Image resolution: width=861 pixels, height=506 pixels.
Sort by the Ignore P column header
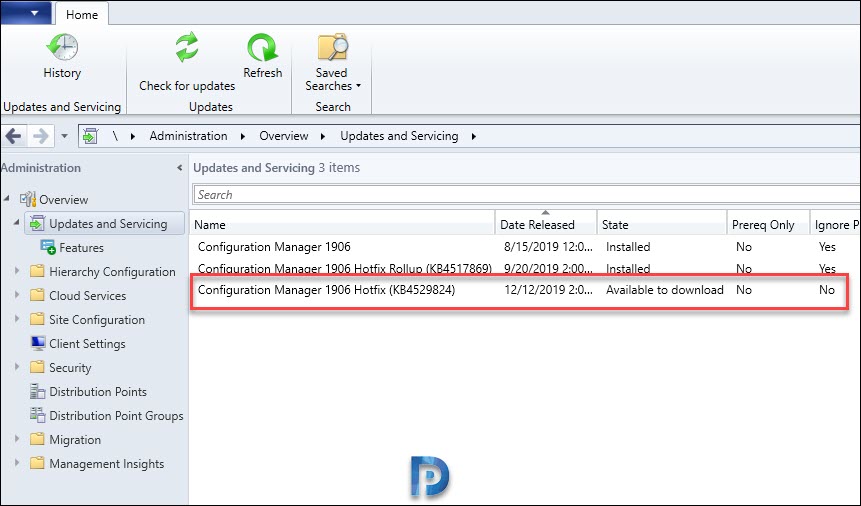point(835,224)
